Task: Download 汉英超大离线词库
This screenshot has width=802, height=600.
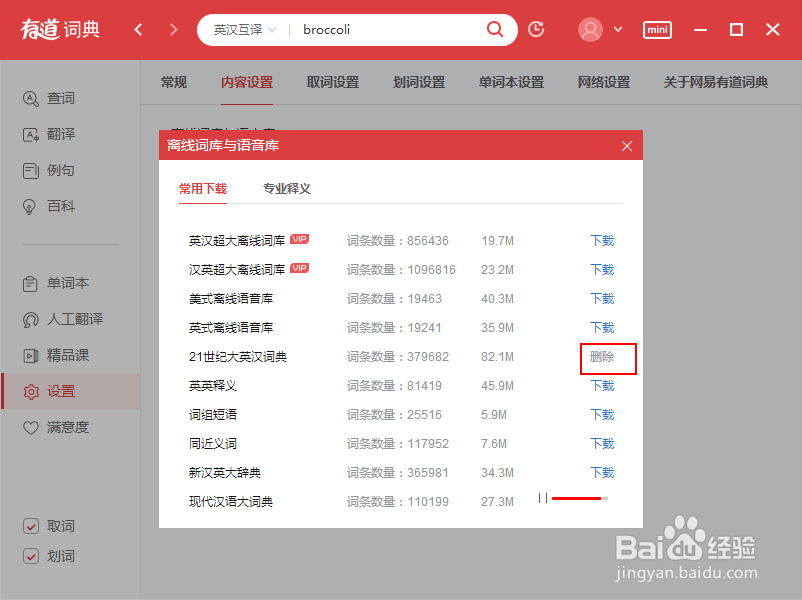Action: (x=602, y=270)
